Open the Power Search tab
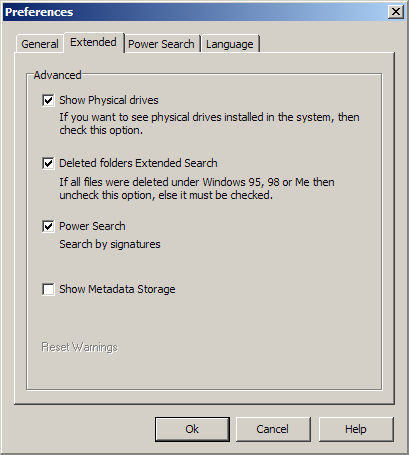 161,44
